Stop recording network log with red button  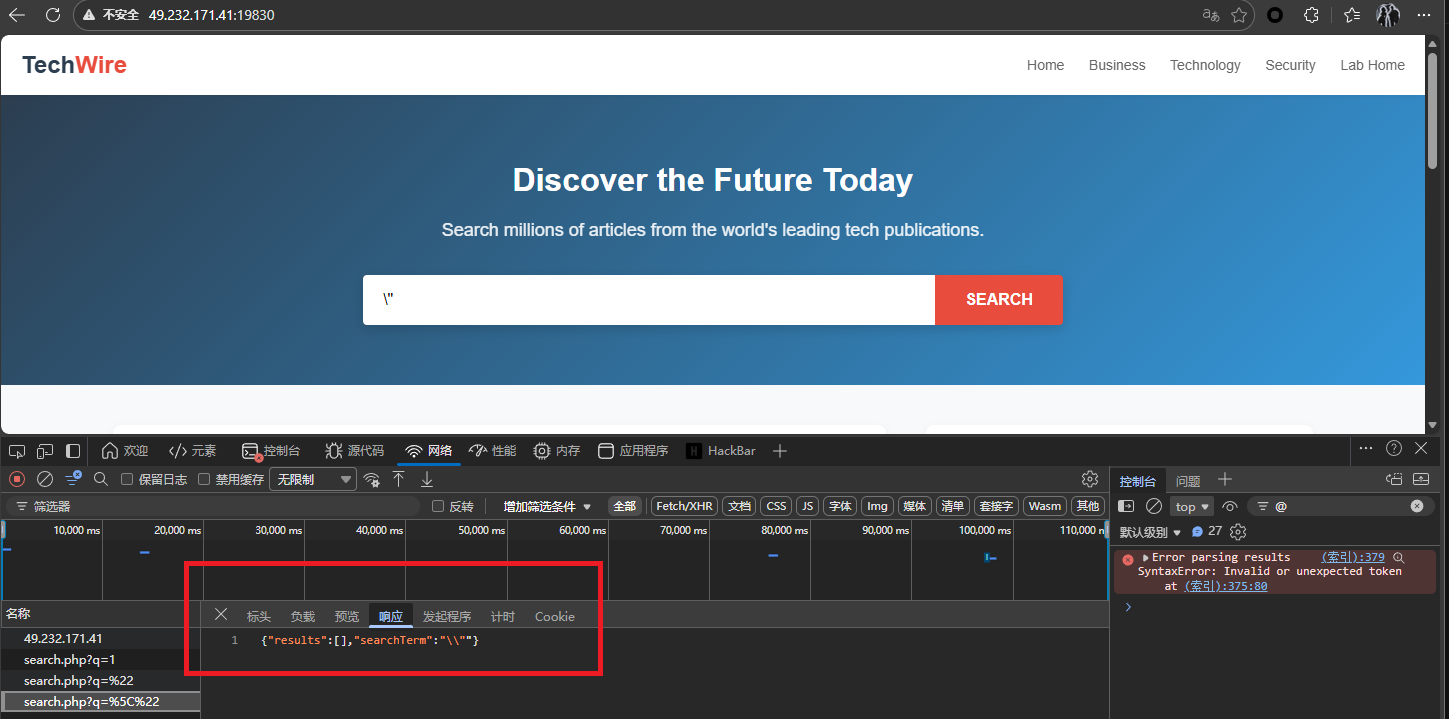click(x=17, y=480)
